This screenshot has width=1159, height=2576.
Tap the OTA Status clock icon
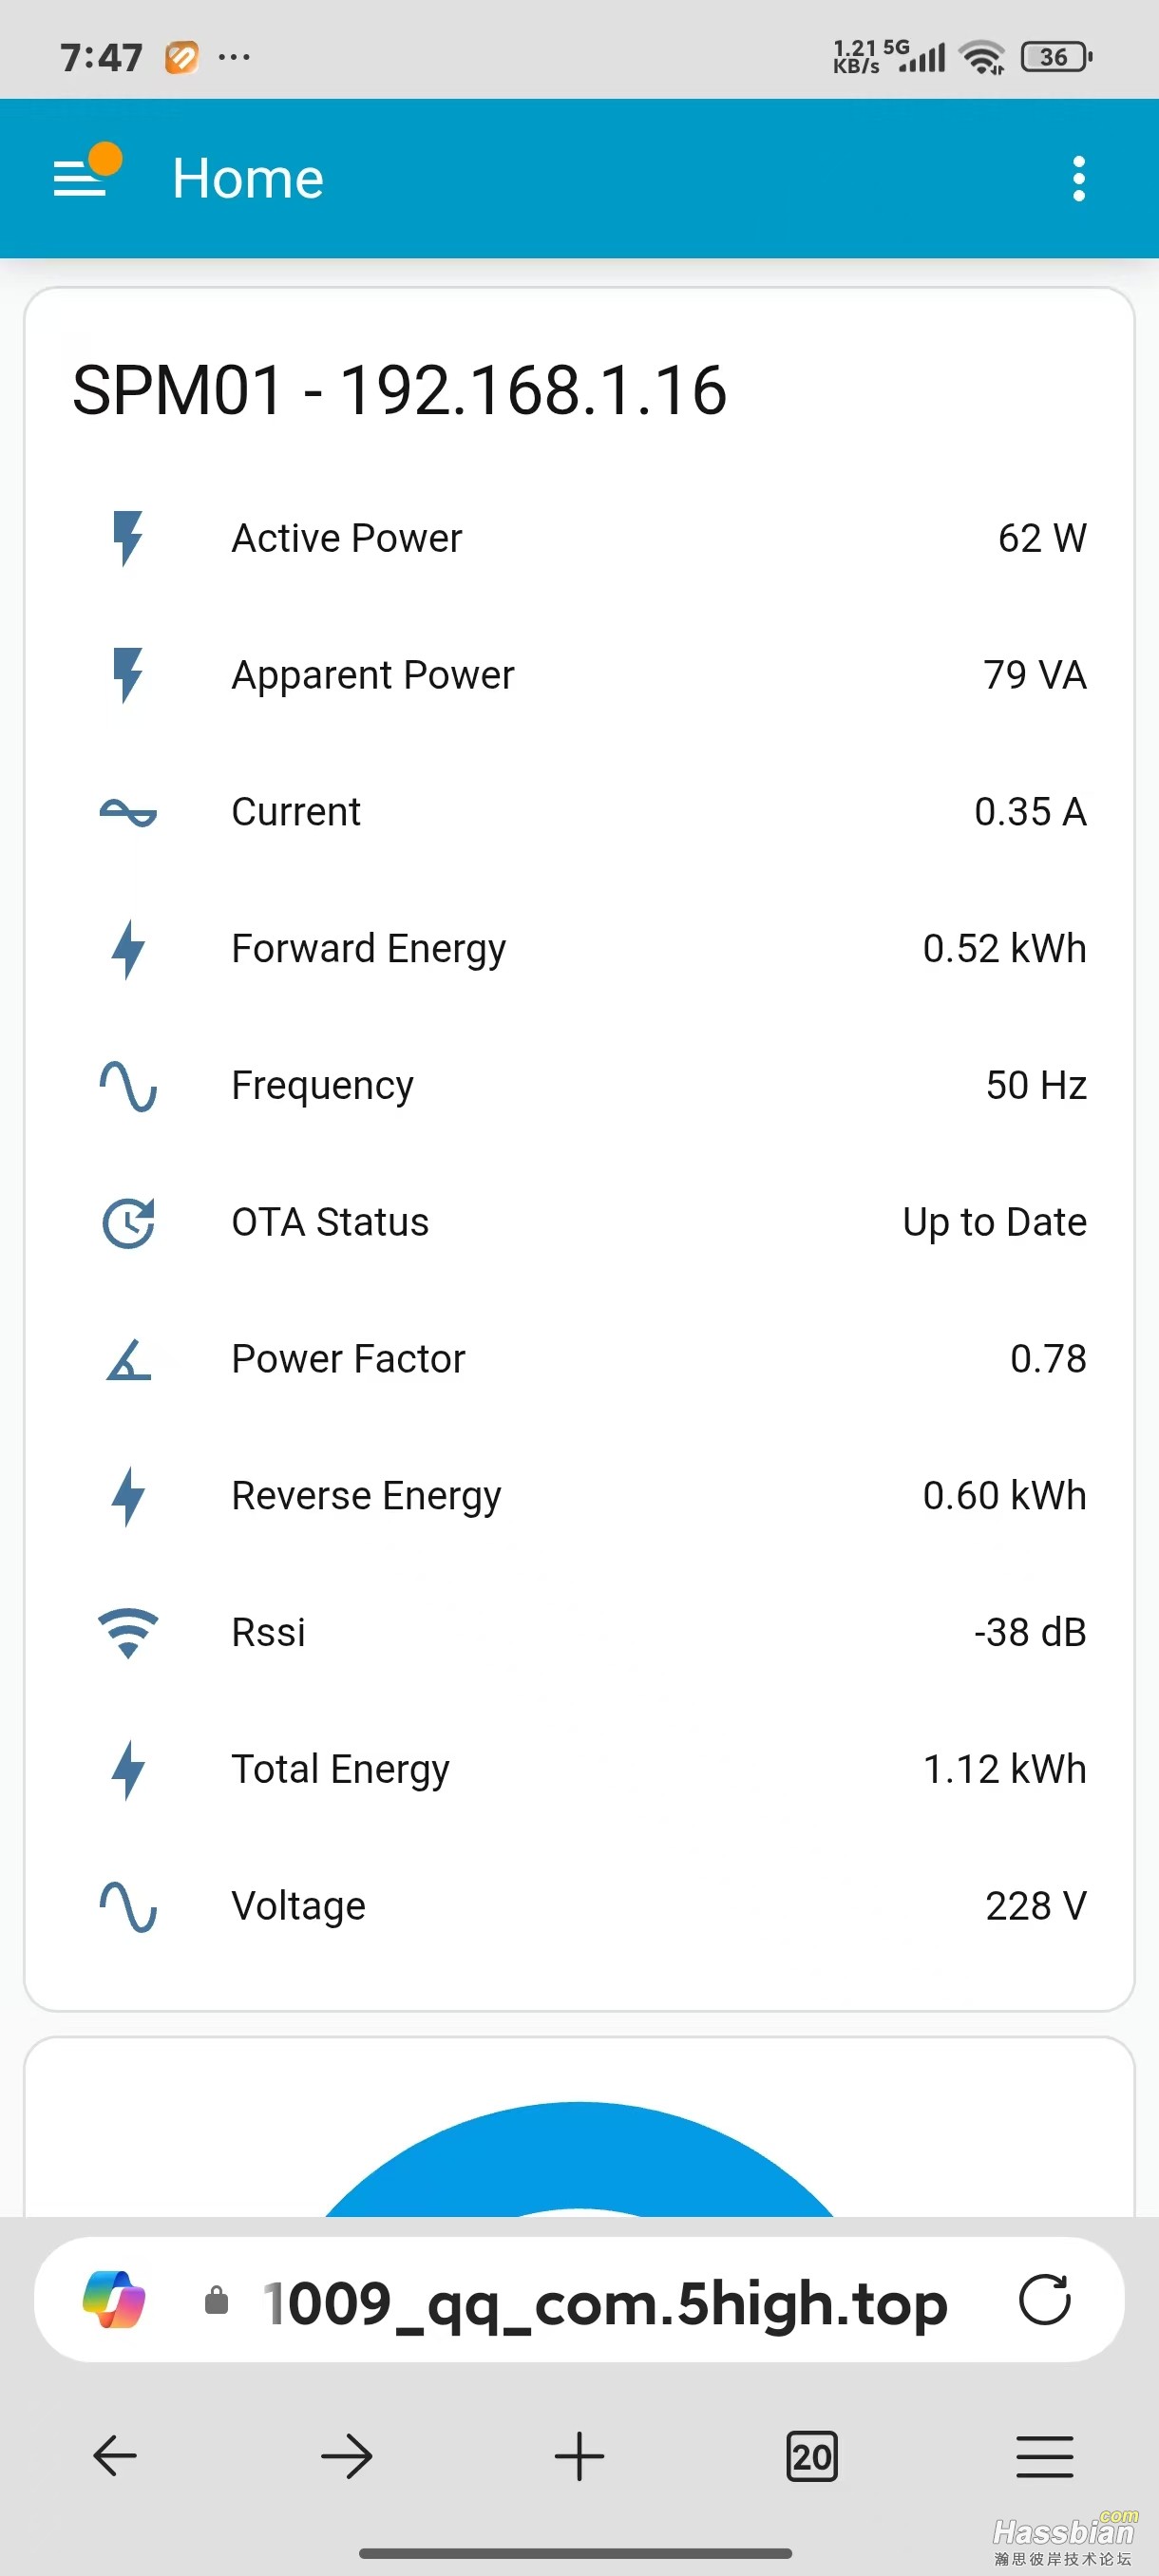pyautogui.click(x=128, y=1223)
